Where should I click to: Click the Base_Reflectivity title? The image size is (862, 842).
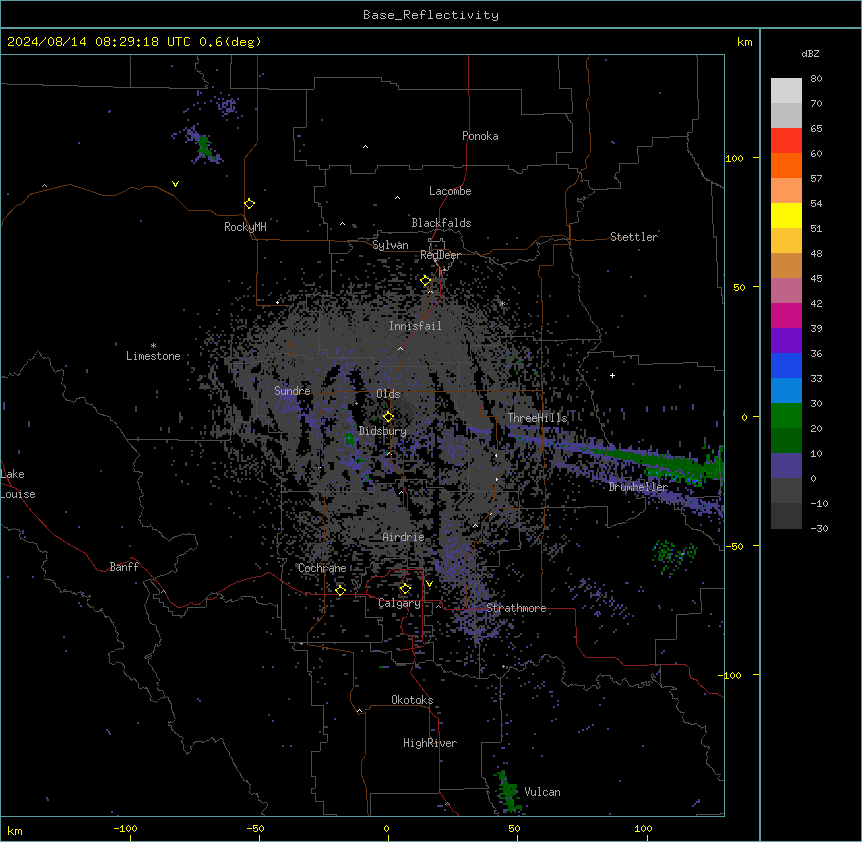[431, 15]
